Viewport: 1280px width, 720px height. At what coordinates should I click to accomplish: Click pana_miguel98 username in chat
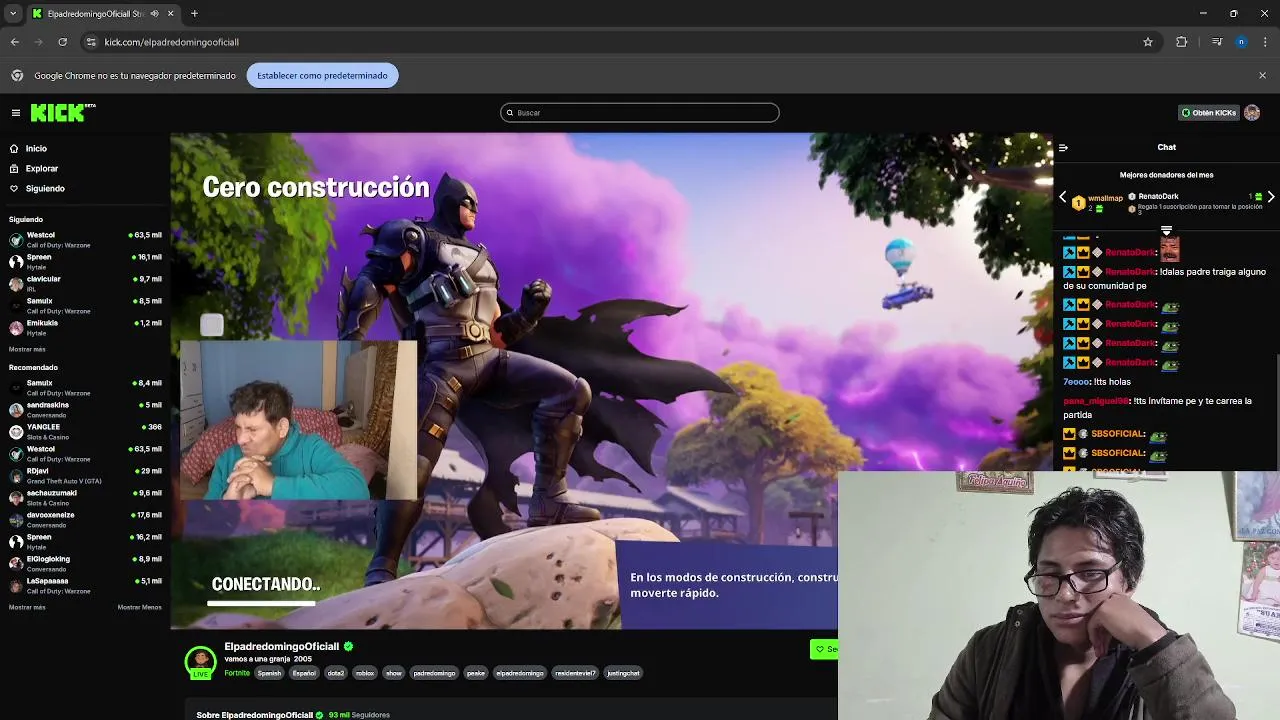[1096, 401]
